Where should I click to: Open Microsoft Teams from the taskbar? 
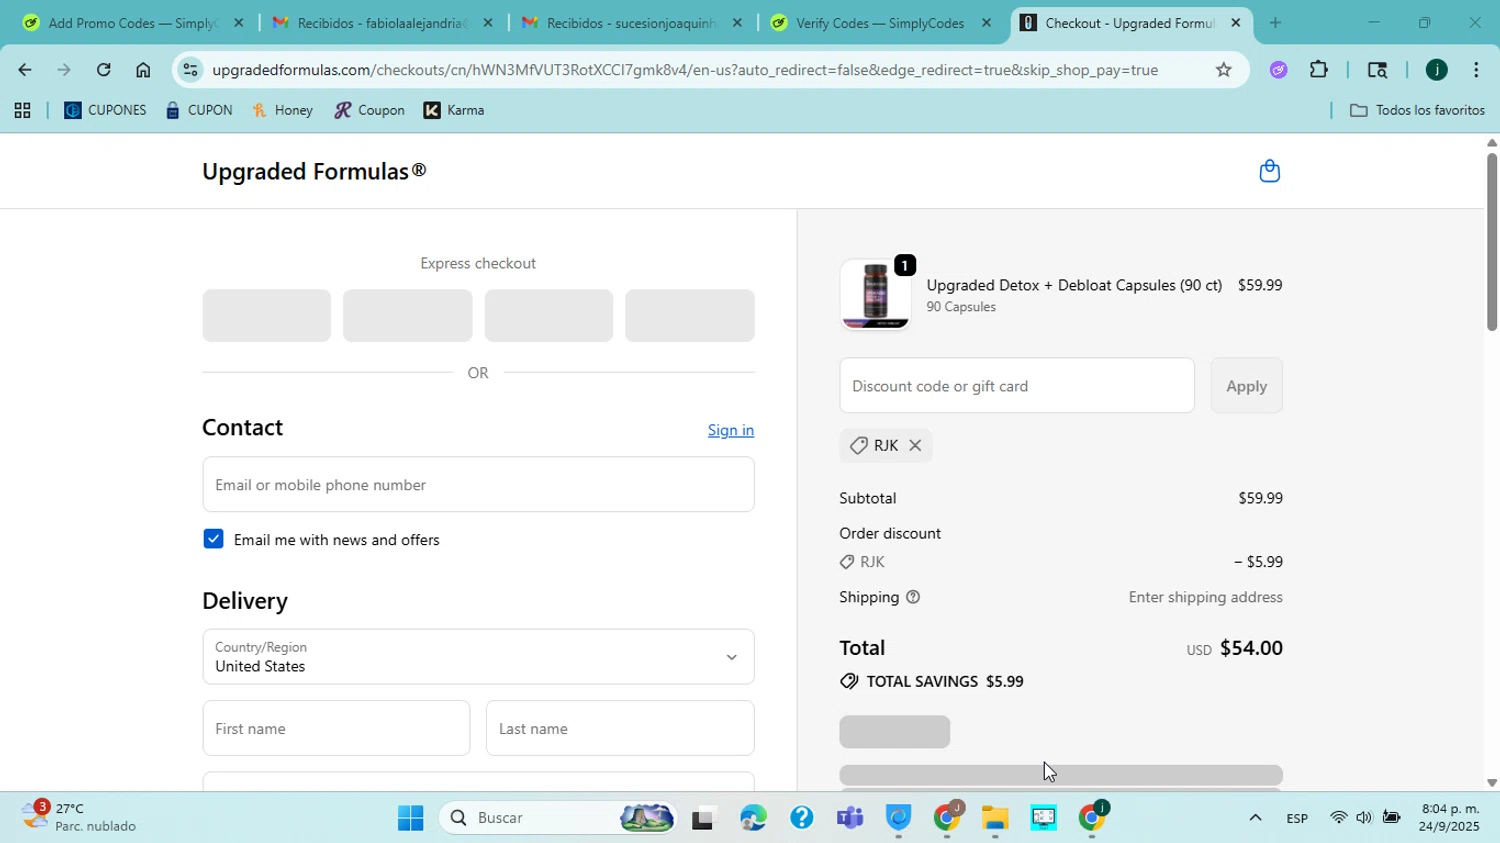coord(850,818)
